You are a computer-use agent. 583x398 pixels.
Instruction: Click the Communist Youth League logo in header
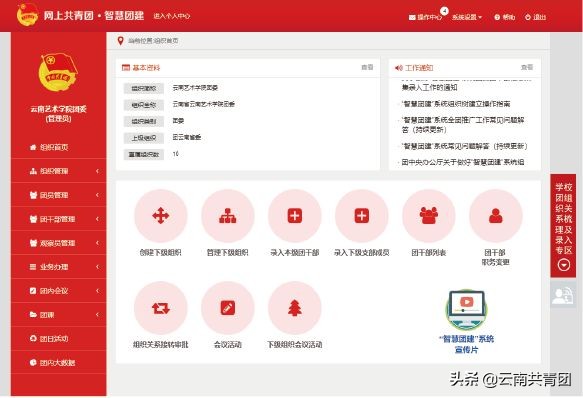pyautogui.click(x=27, y=15)
